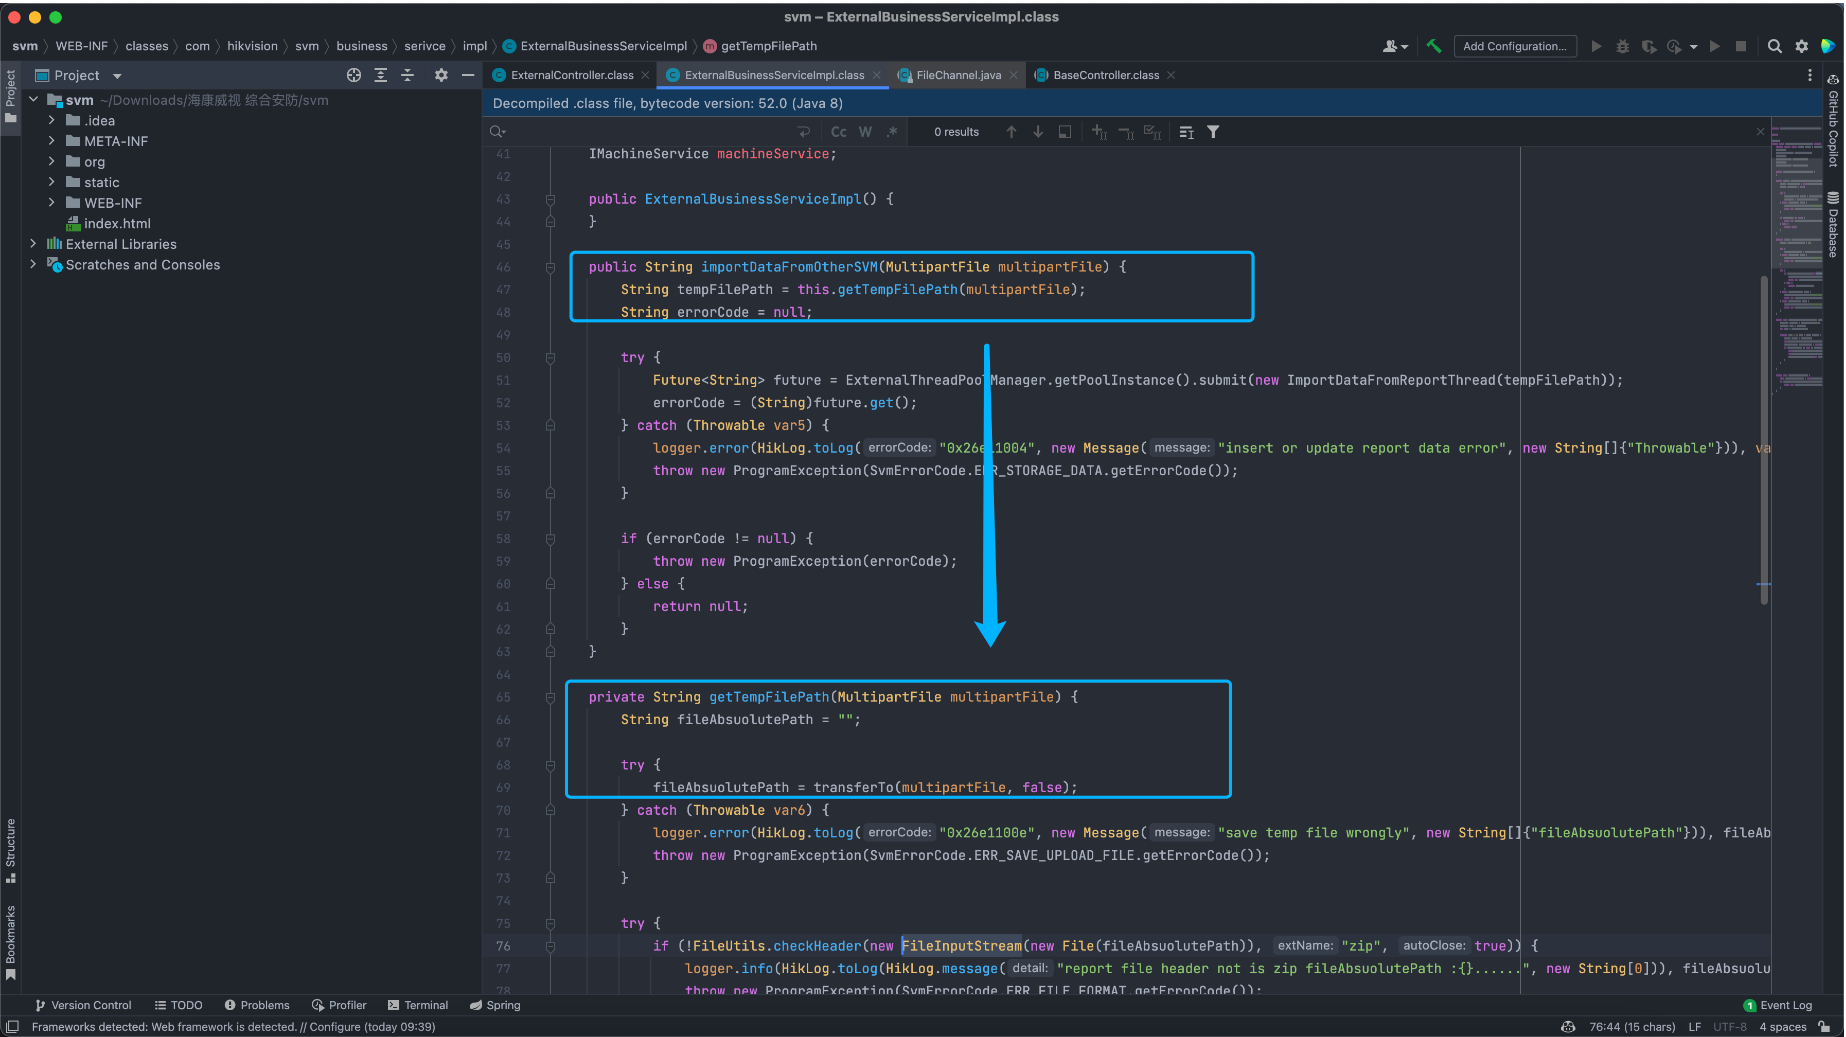Screen dimensions: 1846x1037
Task: Switch to ExternalController.class tab
Action: click(x=571, y=75)
